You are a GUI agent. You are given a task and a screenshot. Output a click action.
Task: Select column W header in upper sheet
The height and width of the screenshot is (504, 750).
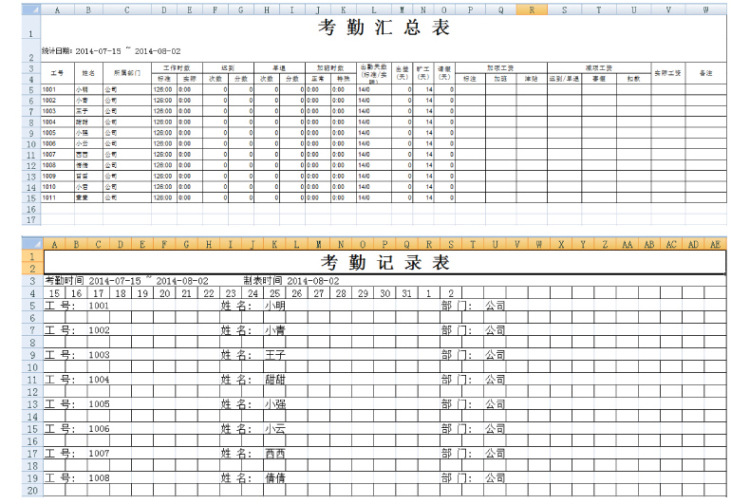pyautogui.click(x=705, y=10)
